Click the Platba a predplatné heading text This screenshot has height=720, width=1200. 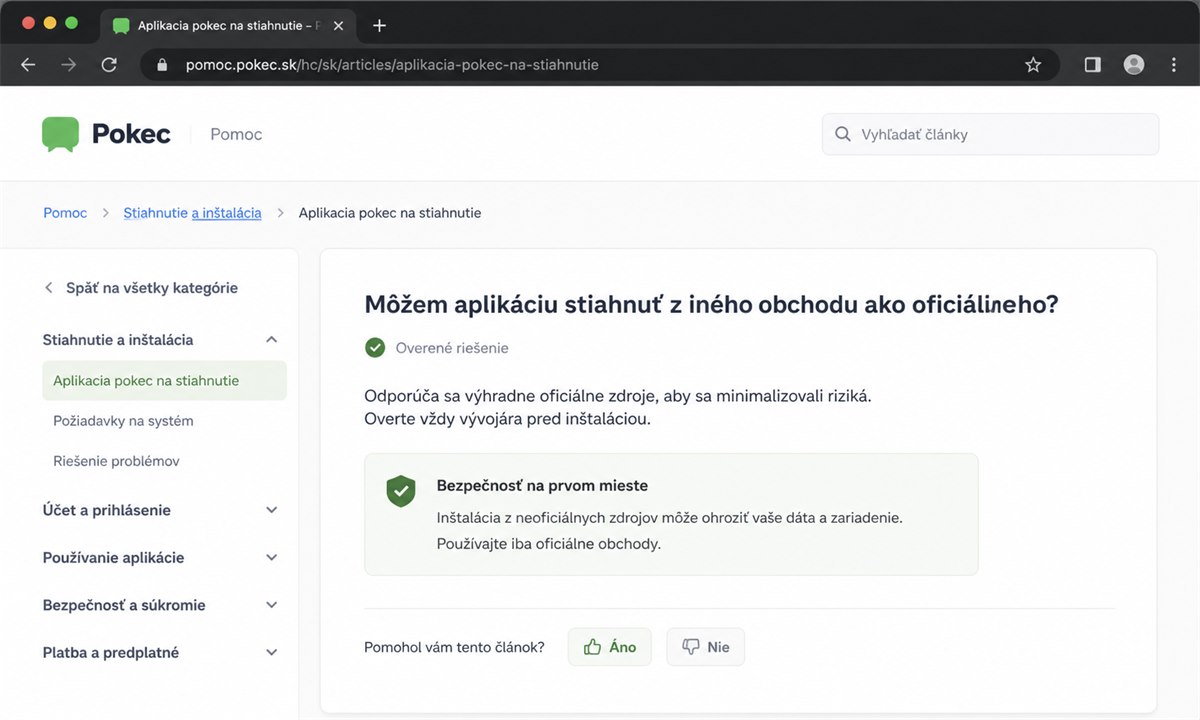[111, 653]
